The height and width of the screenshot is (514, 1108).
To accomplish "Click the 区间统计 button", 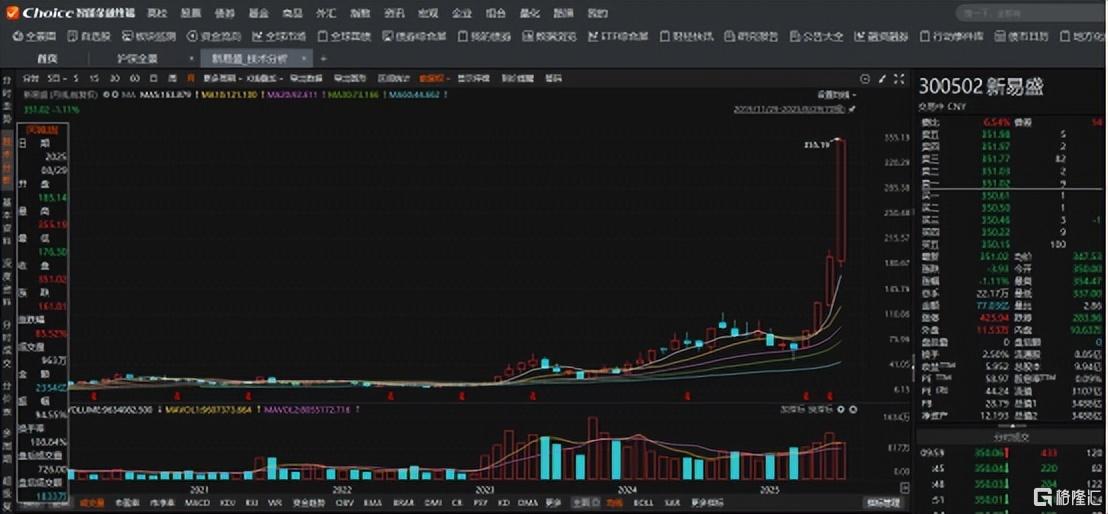I will pyautogui.click(x=394, y=78).
